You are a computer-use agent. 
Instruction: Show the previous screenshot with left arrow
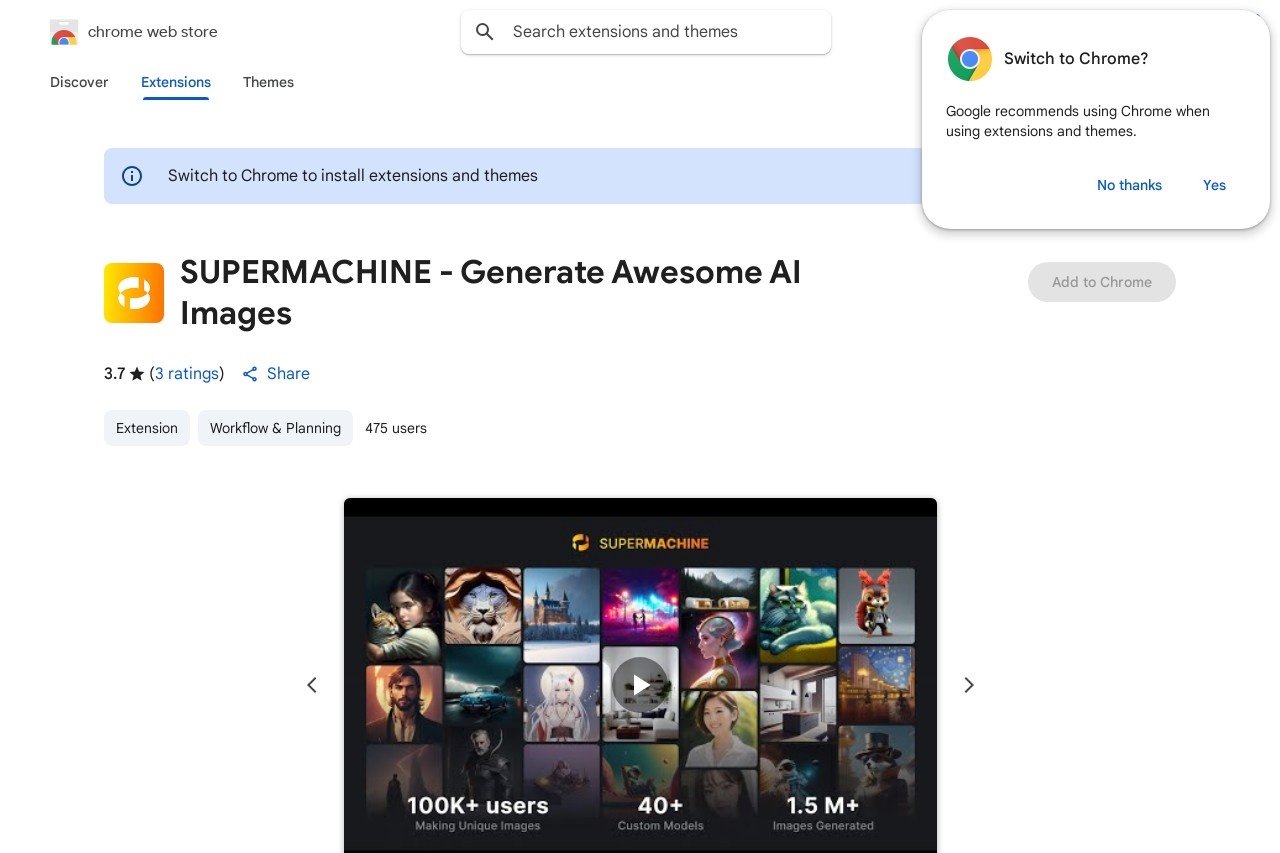(312, 685)
